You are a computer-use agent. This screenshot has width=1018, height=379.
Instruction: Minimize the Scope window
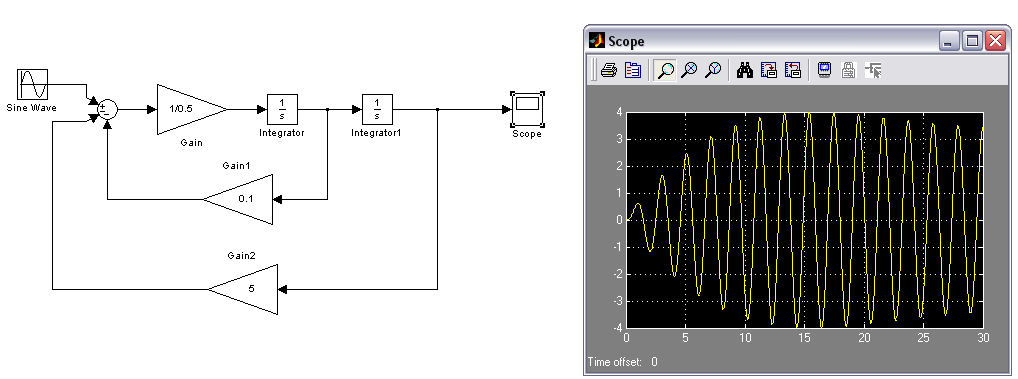pos(949,42)
